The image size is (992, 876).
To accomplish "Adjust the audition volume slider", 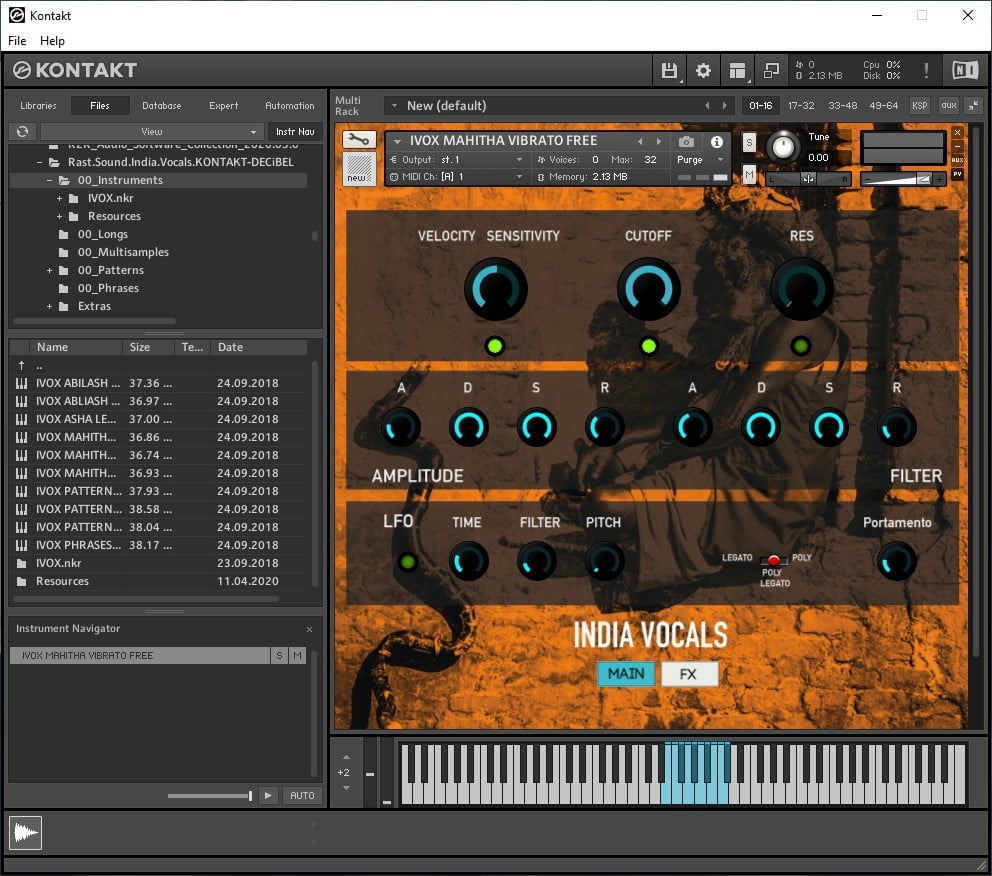I will pyautogui.click(x=210, y=795).
